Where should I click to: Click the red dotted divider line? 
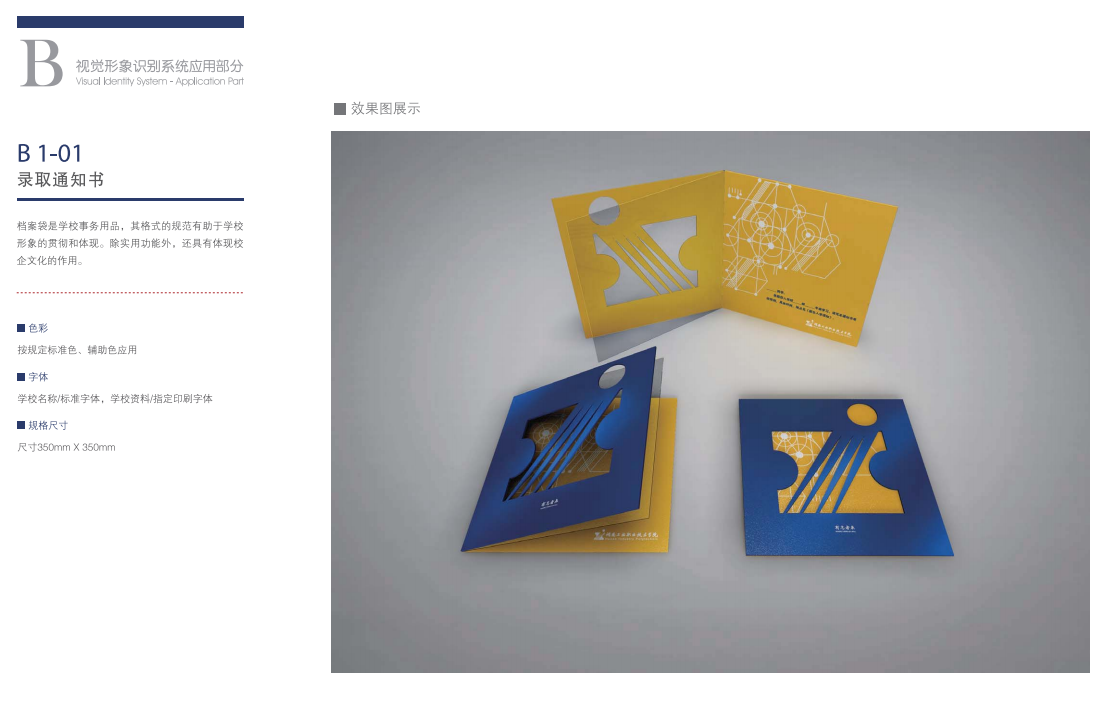pyautogui.click(x=130, y=292)
